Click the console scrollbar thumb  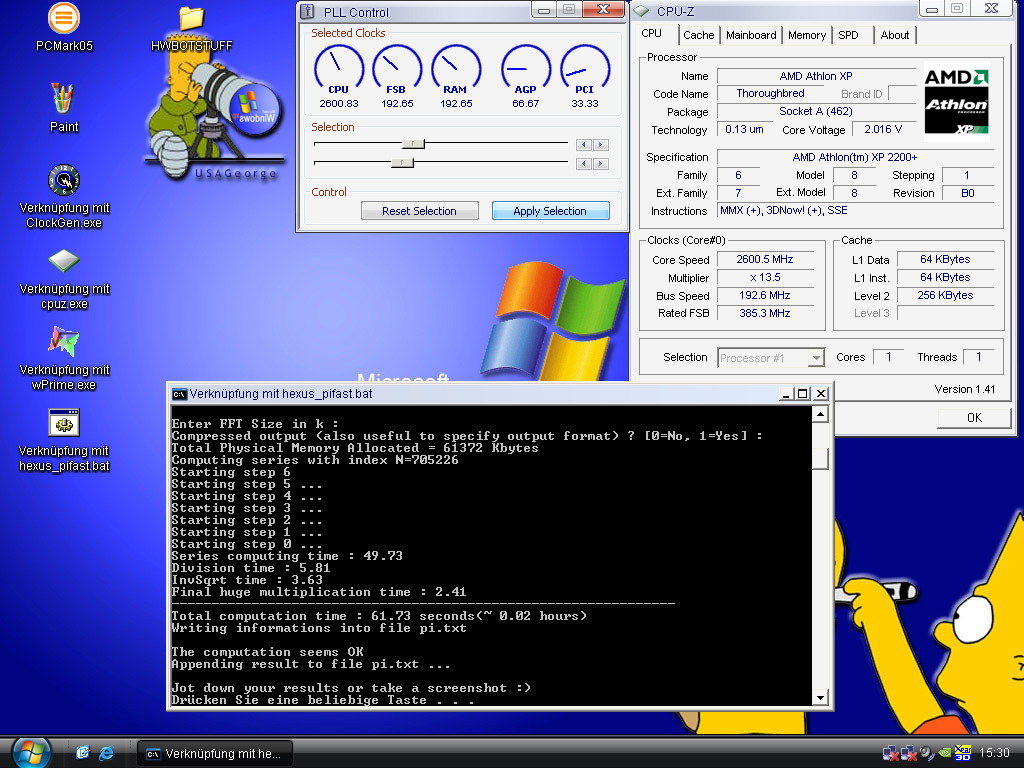pyautogui.click(x=820, y=458)
